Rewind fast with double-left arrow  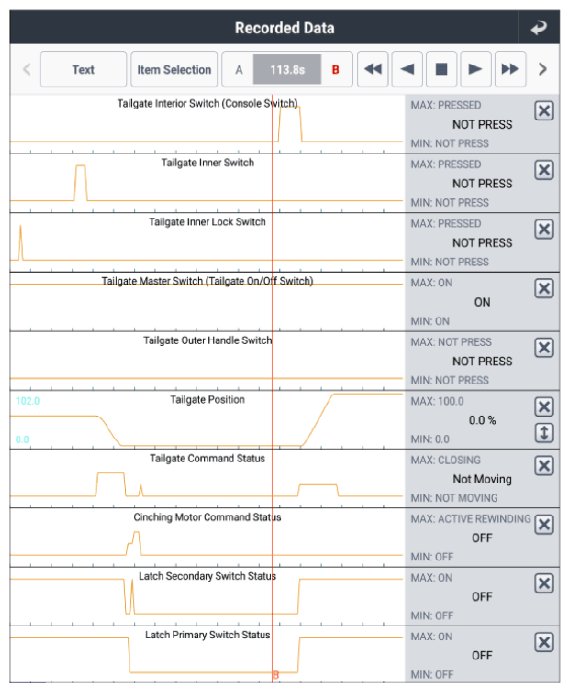373,69
